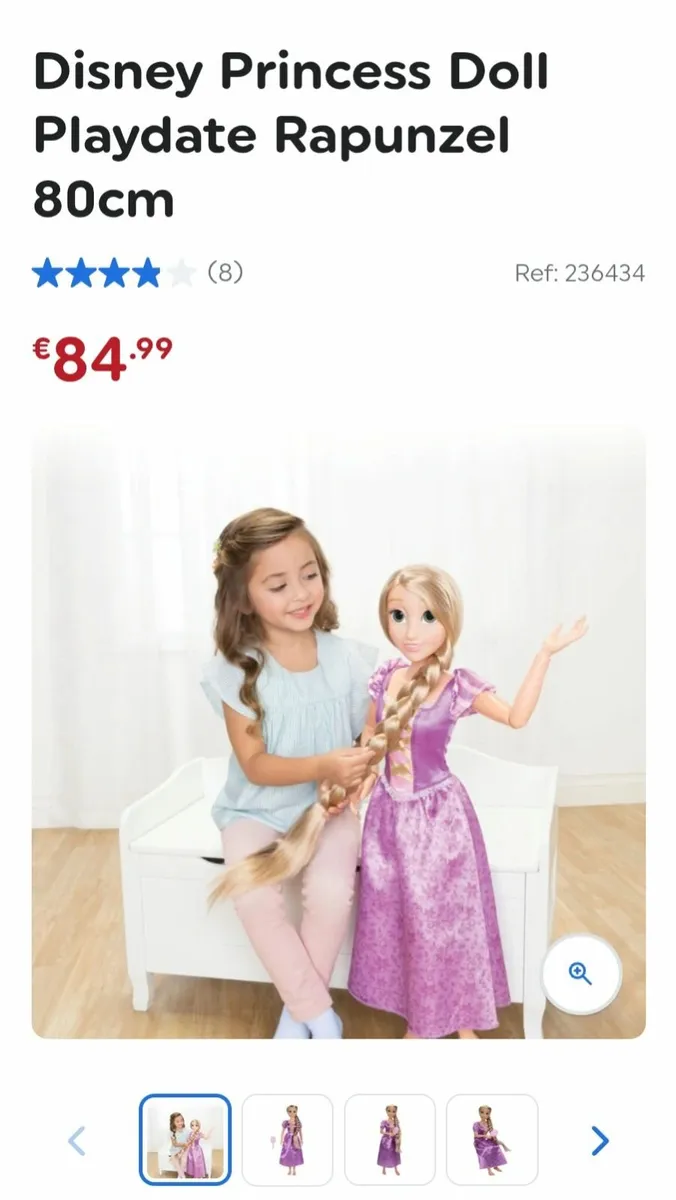Advance the gallery with the right arrow
The height and width of the screenshot is (1200, 676).
599,1140
